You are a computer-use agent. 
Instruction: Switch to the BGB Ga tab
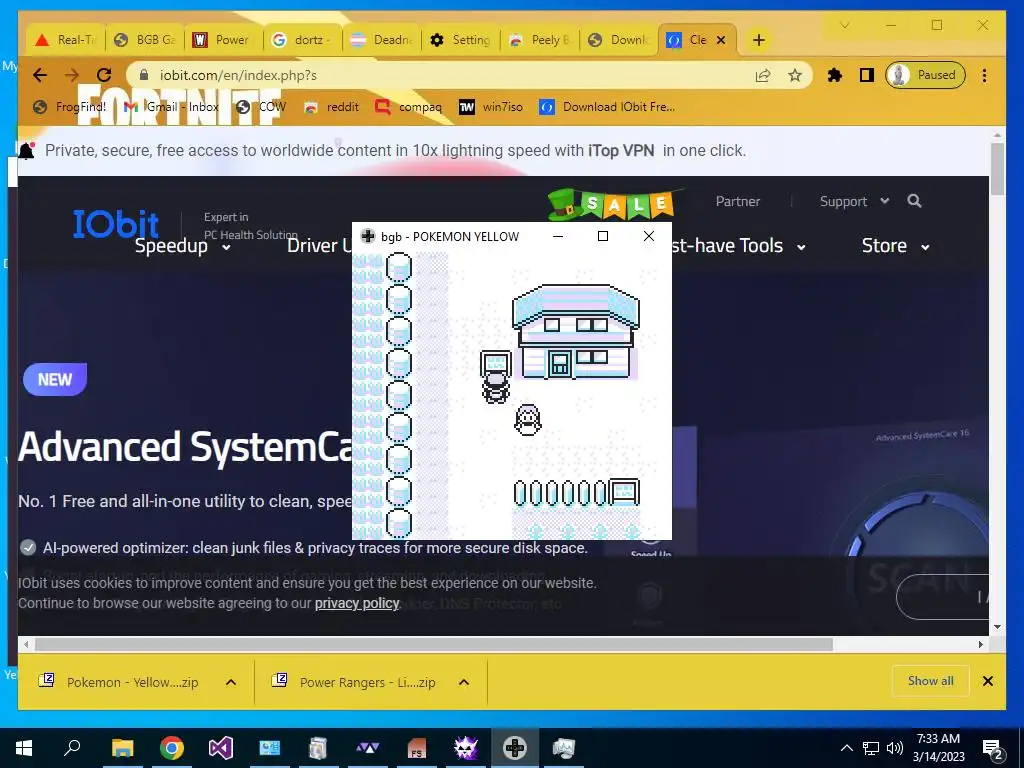pos(145,40)
